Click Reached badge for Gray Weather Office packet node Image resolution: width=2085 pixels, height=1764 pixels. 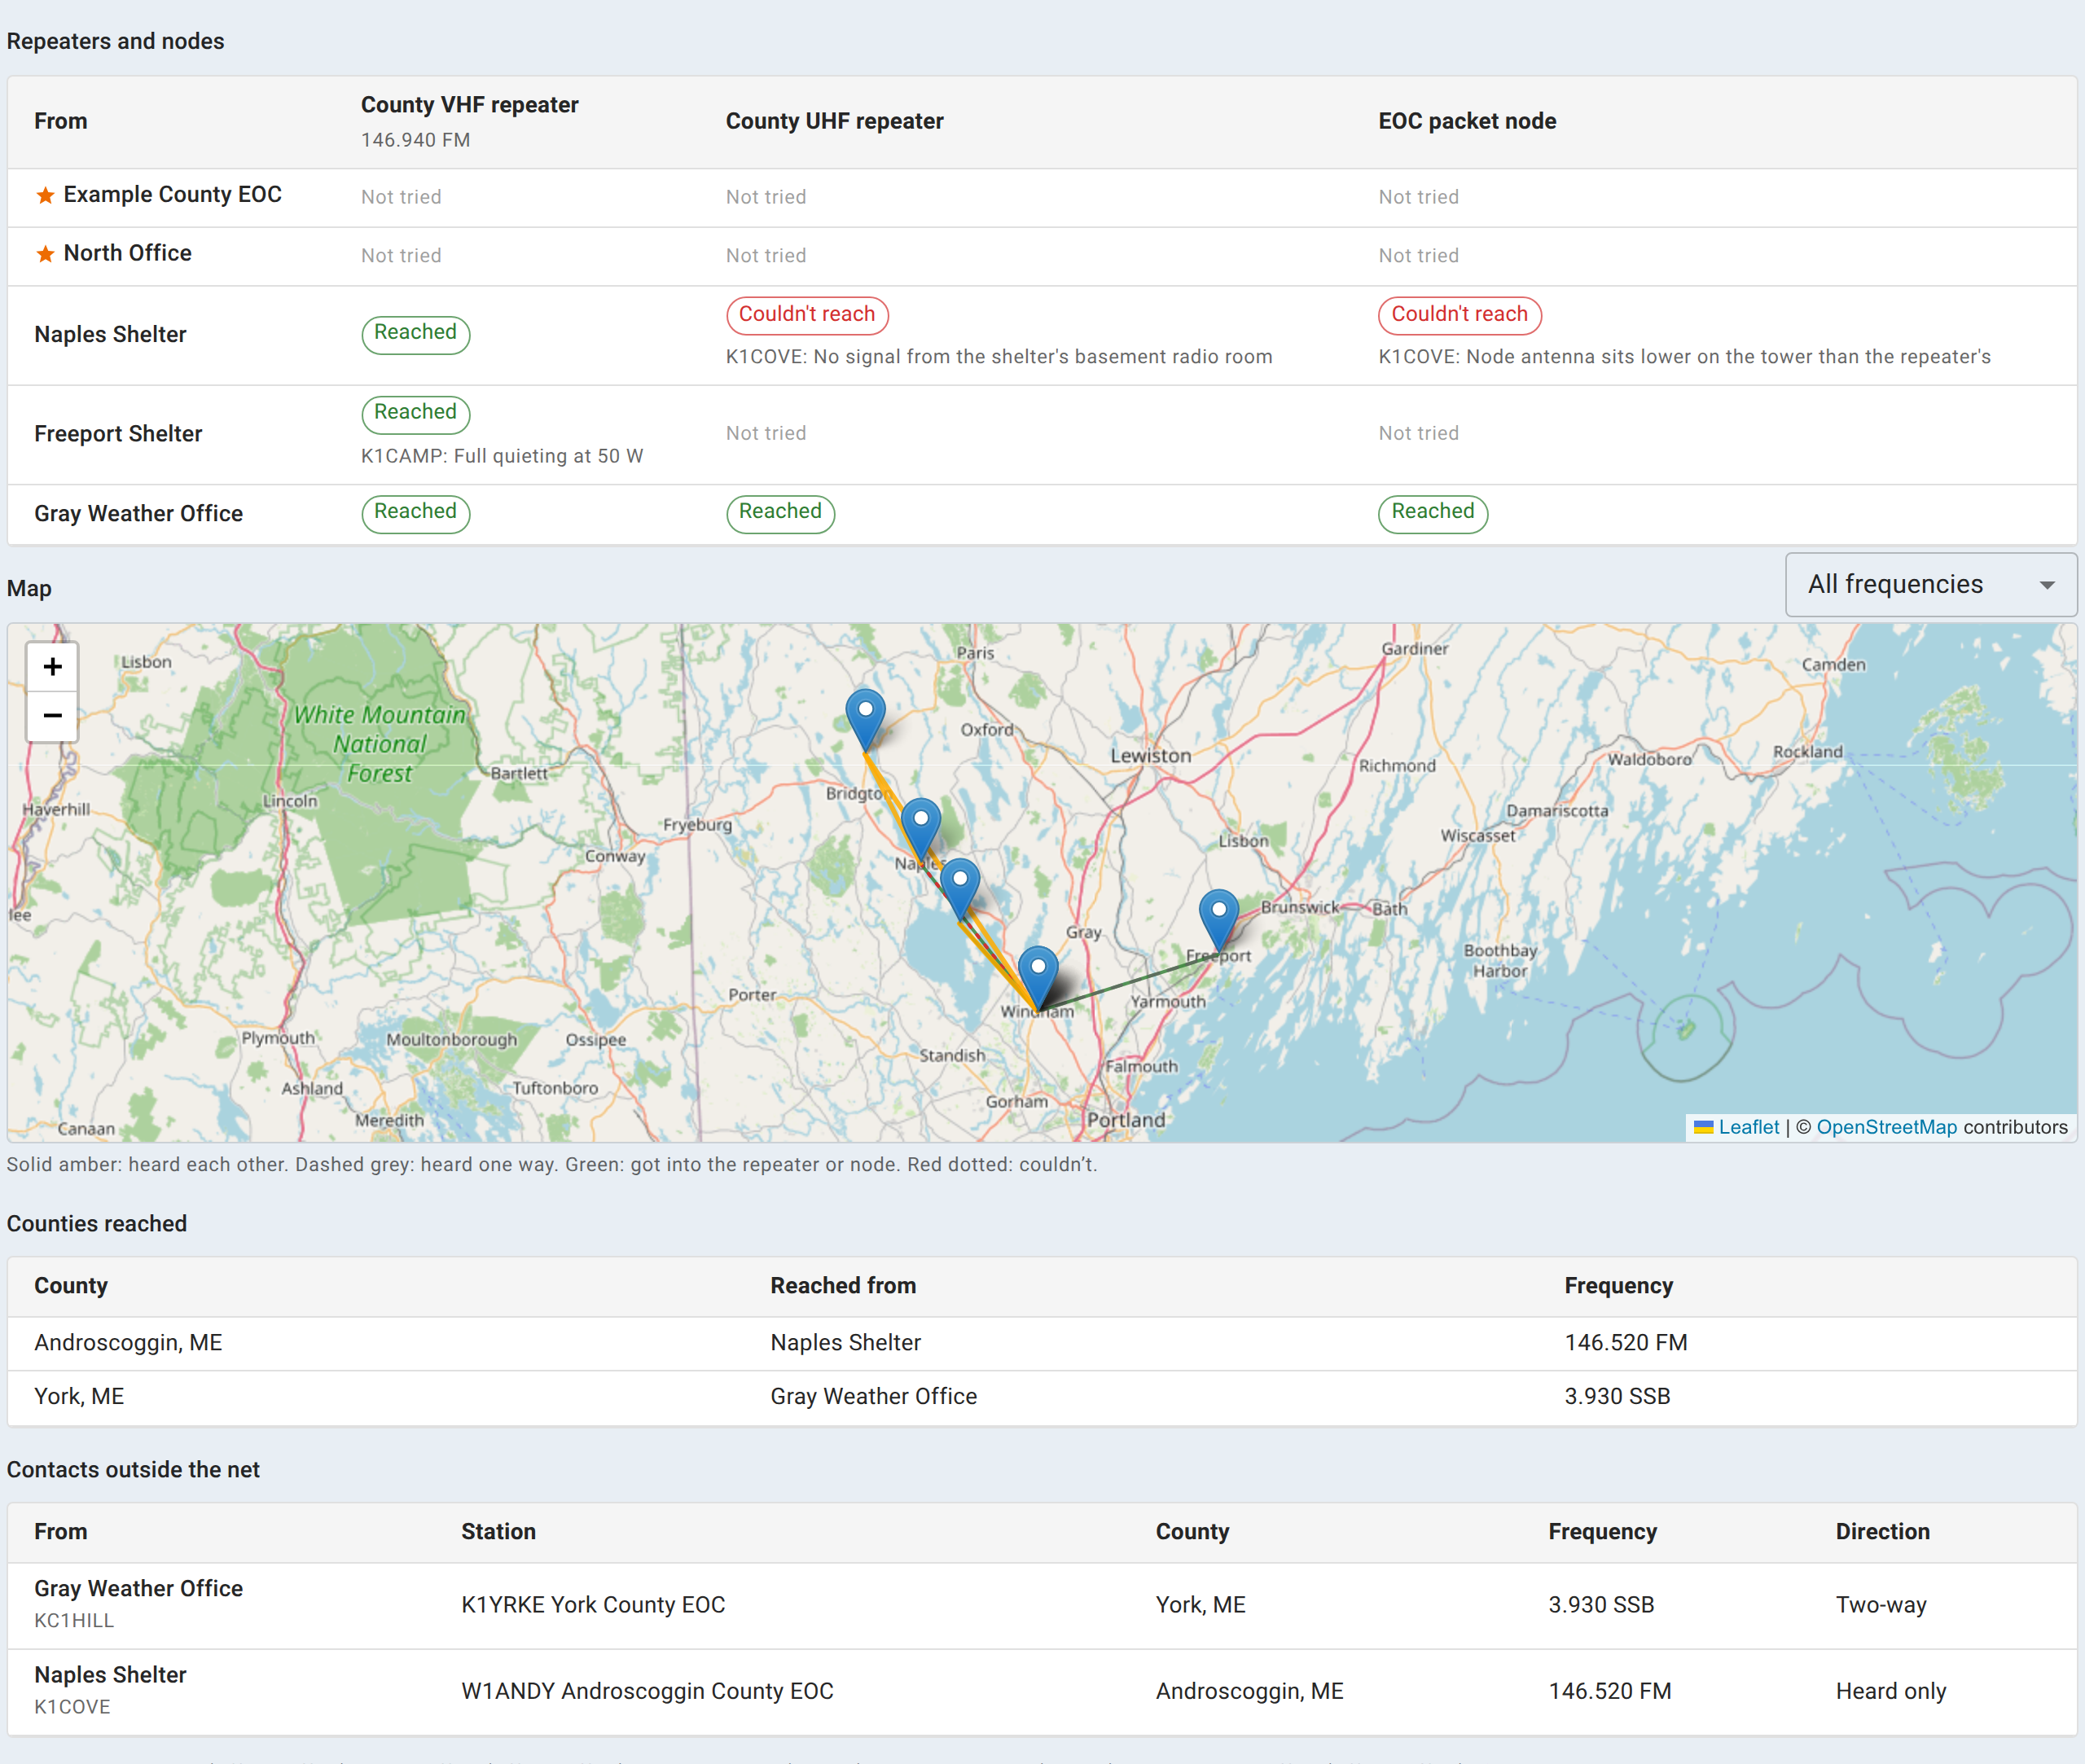(1432, 513)
